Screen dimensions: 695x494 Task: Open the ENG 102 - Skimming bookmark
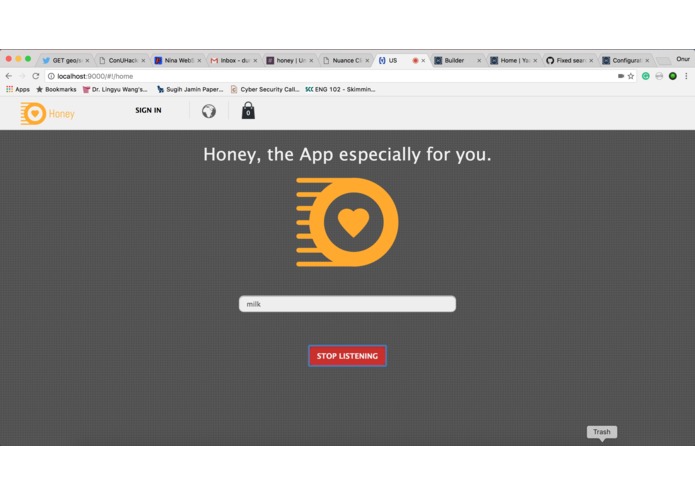(x=340, y=89)
